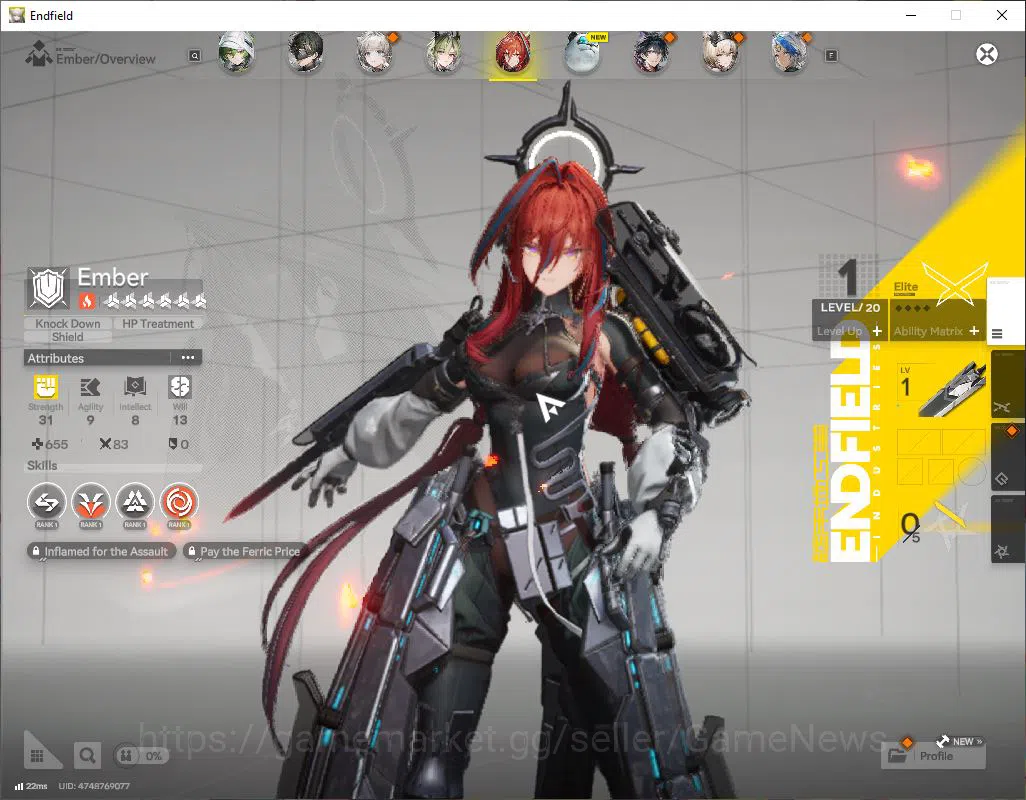The width and height of the screenshot is (1026, 800).
Task: Click the Knock Down tag
Action: pyautogui.click(x=68, y=323)
